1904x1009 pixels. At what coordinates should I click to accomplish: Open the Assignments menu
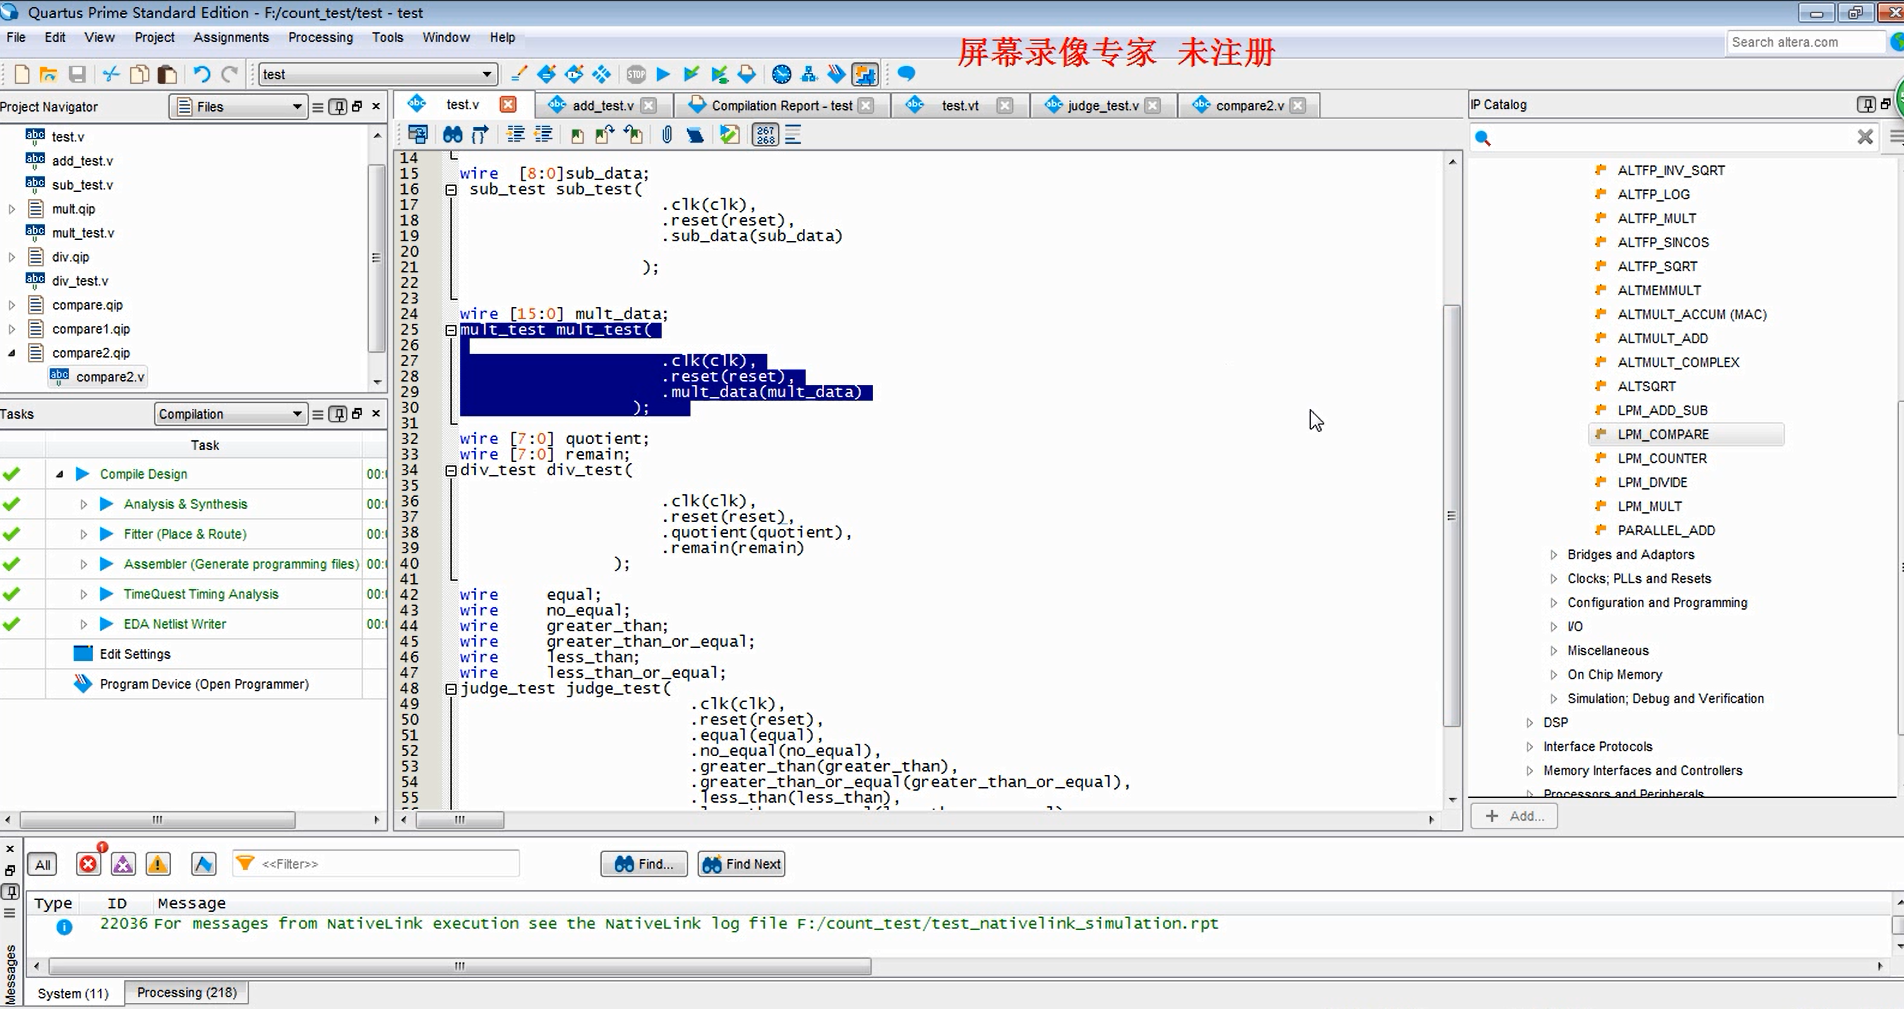[231, 37]
